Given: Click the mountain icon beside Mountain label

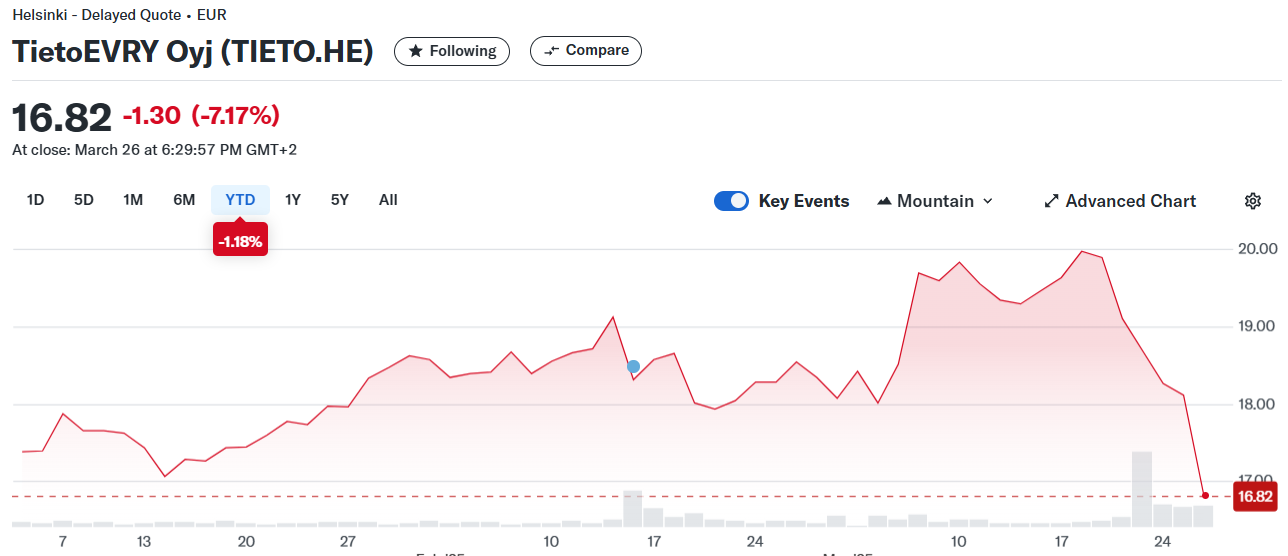Looking at the screenshot, I should [x=883, y=201].
